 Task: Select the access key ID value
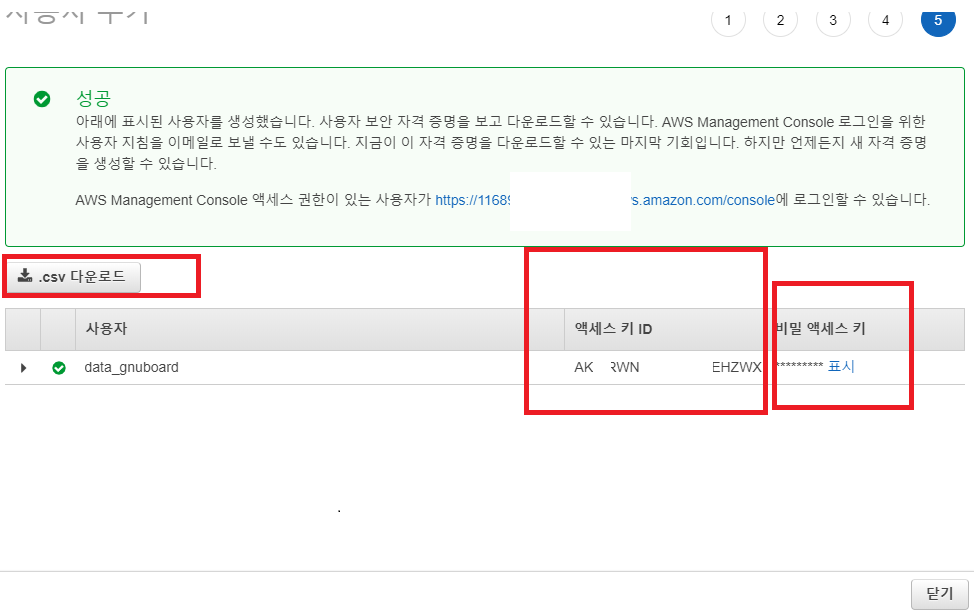click(668, 367)
